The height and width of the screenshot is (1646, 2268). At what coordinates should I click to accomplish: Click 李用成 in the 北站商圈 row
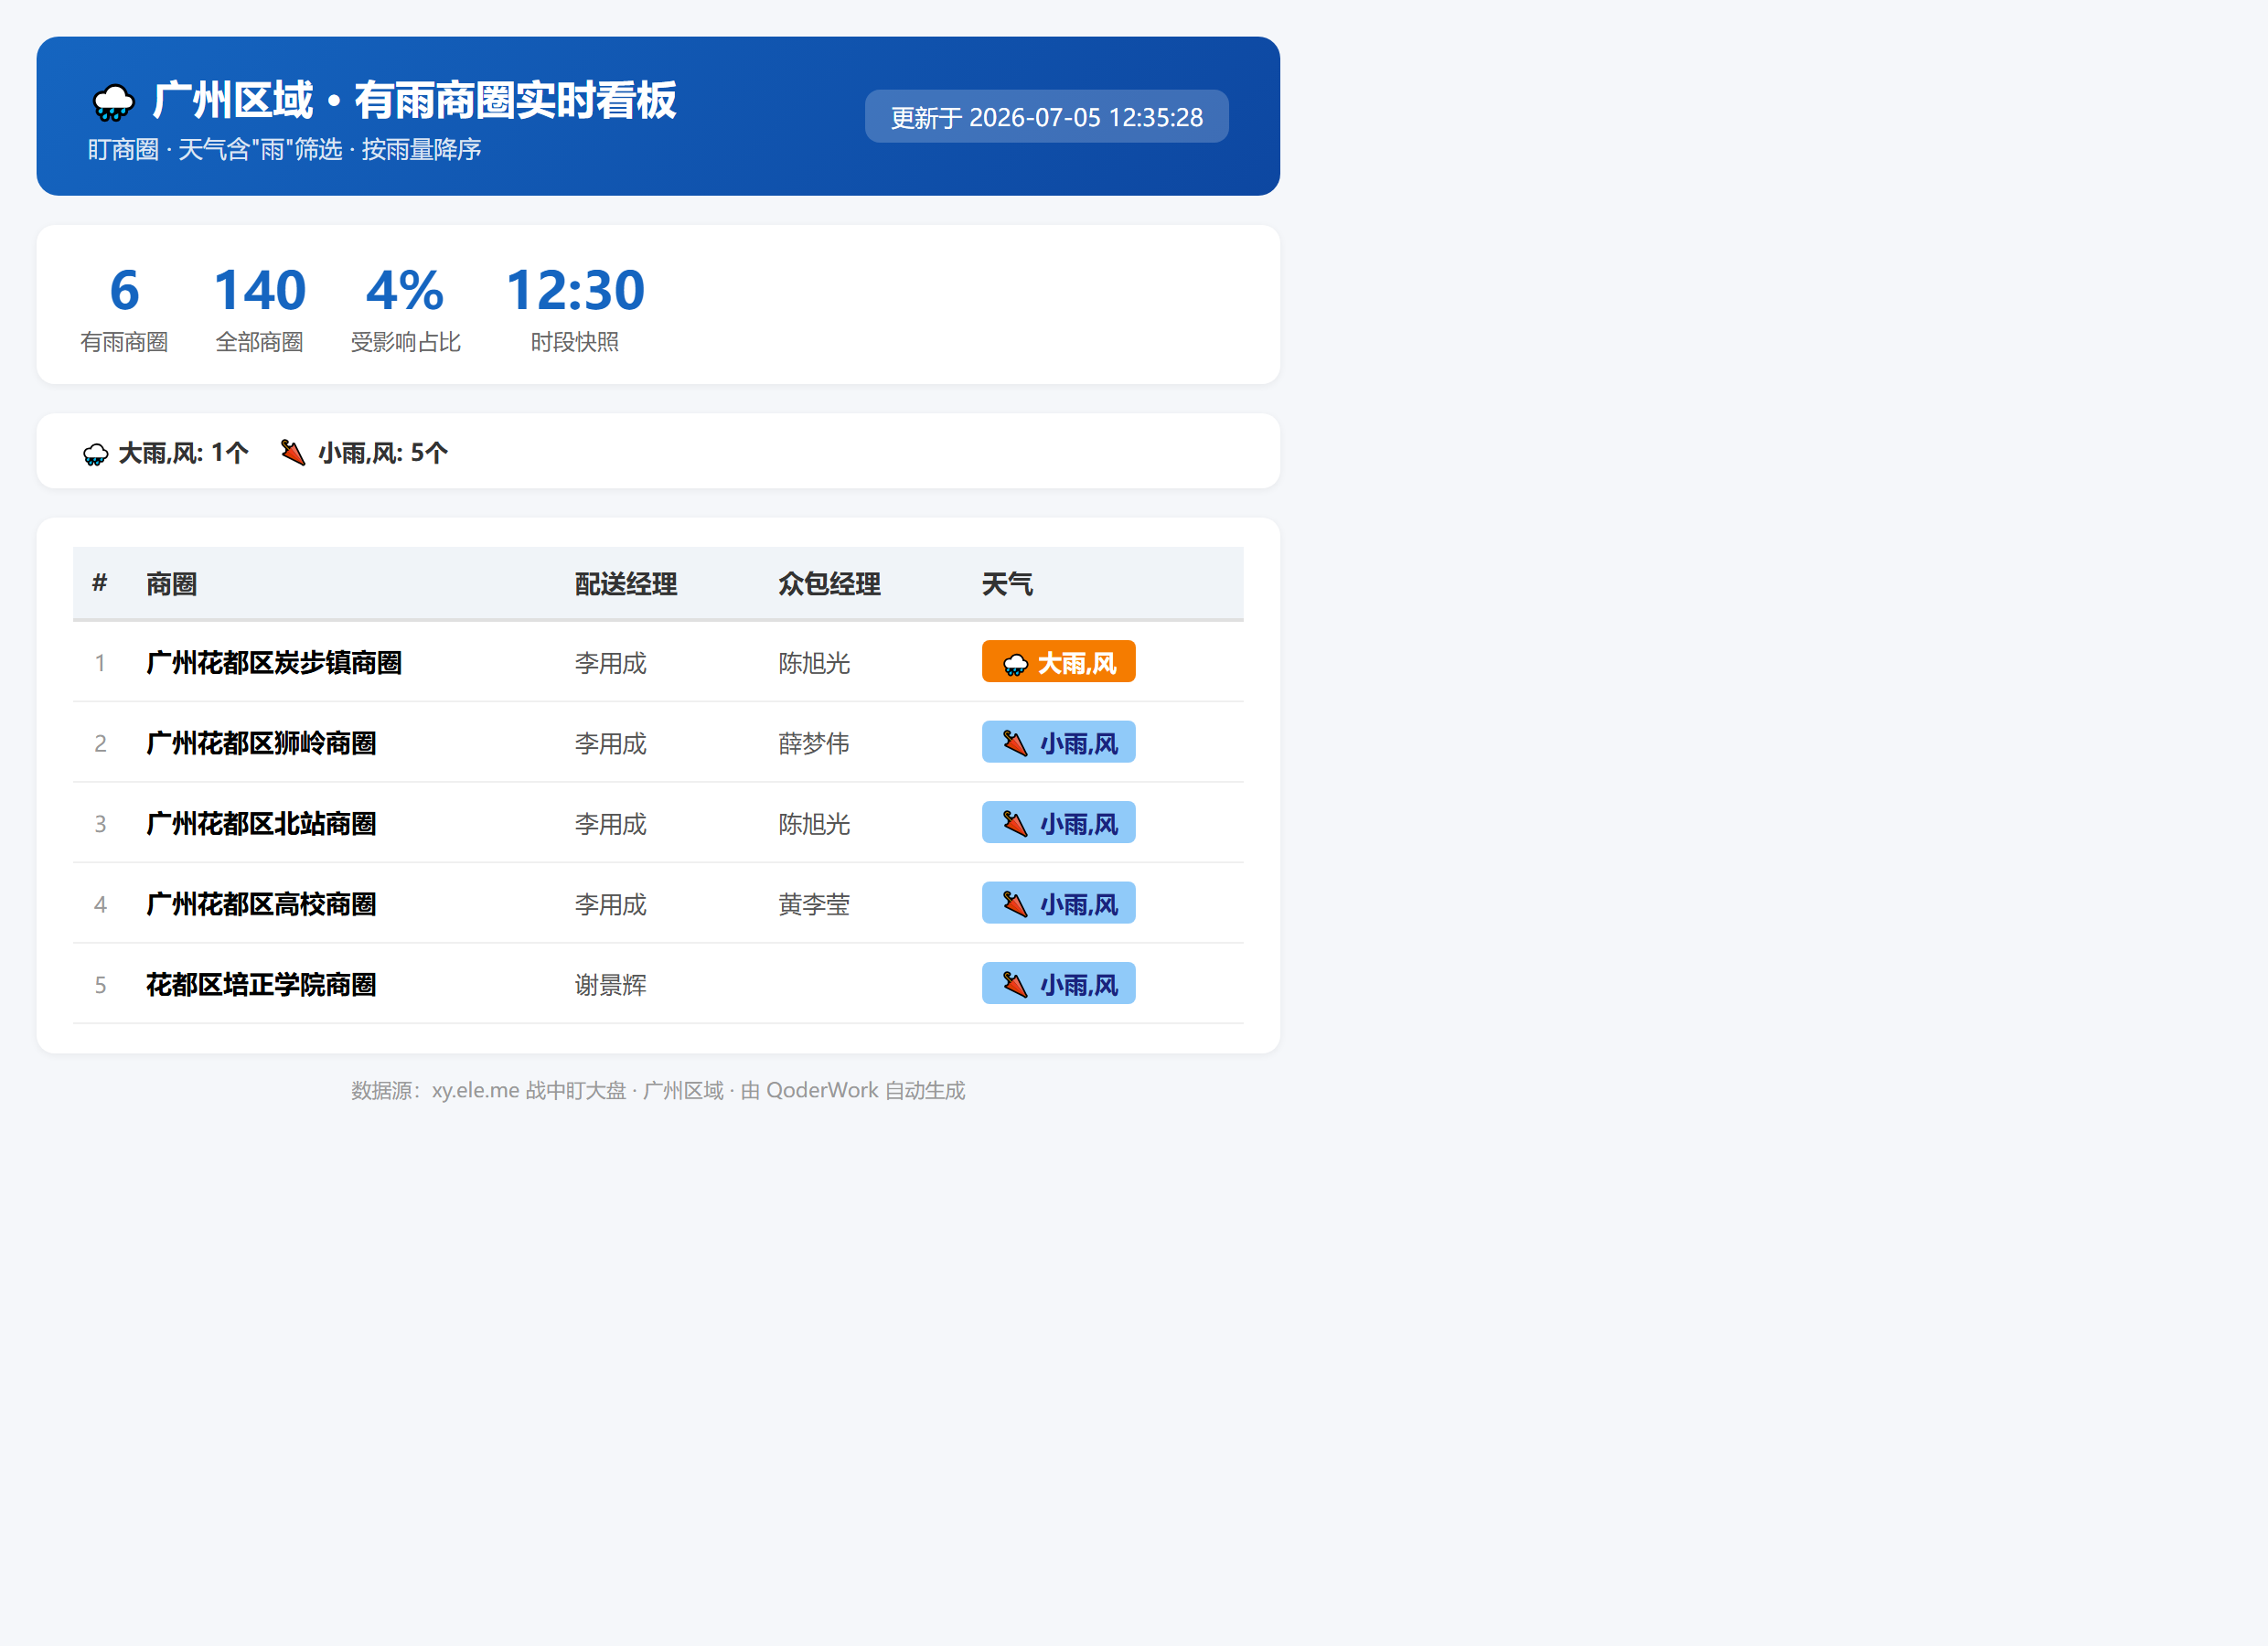pyautogui.click(x=611, y=824)
